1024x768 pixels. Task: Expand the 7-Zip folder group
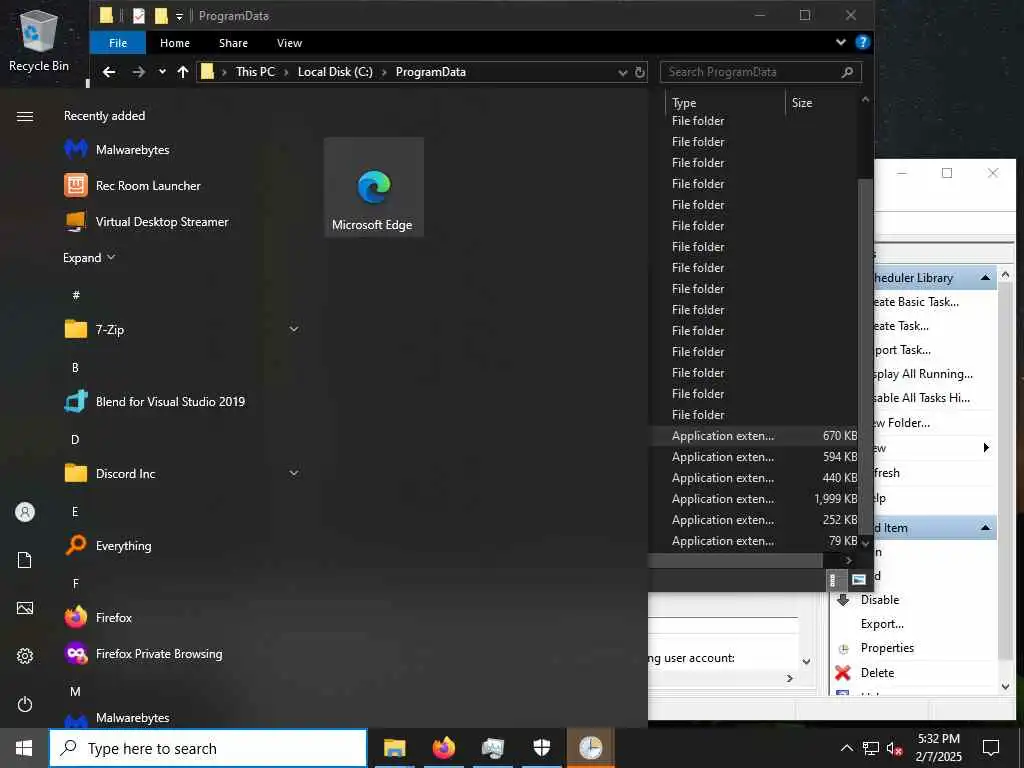point(294,329)
